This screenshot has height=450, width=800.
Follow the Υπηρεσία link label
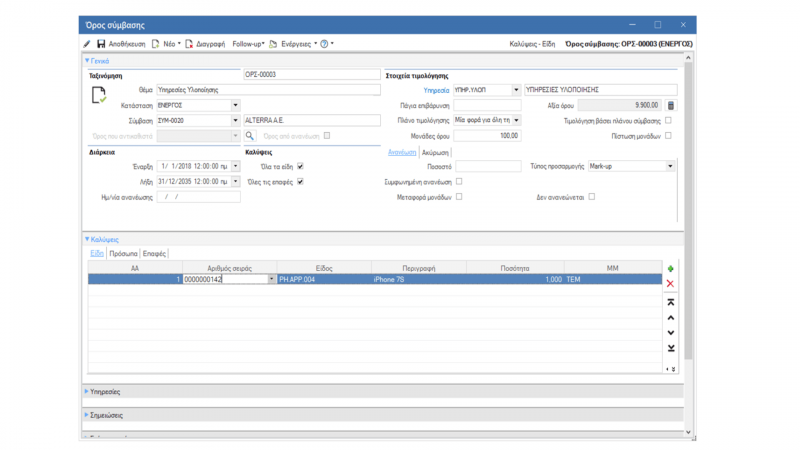436,90
